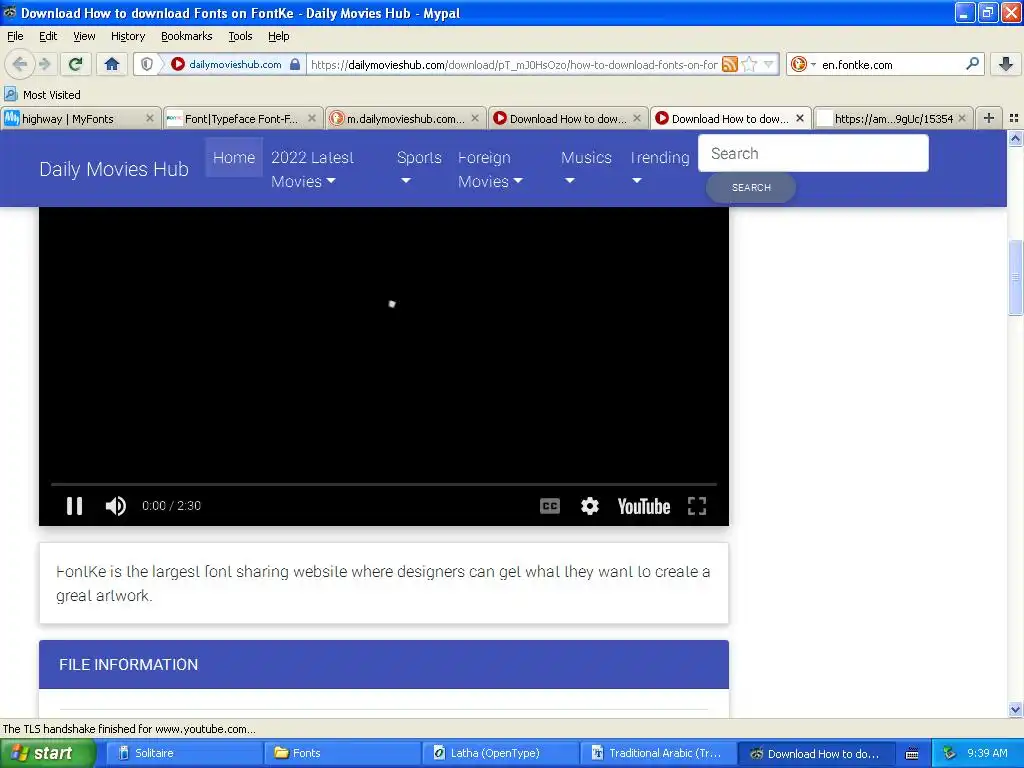Open the address bar history dropdown arrow
Image resolution: width=1024 pixels, height=768 pixels.
[x=769, y=64]
